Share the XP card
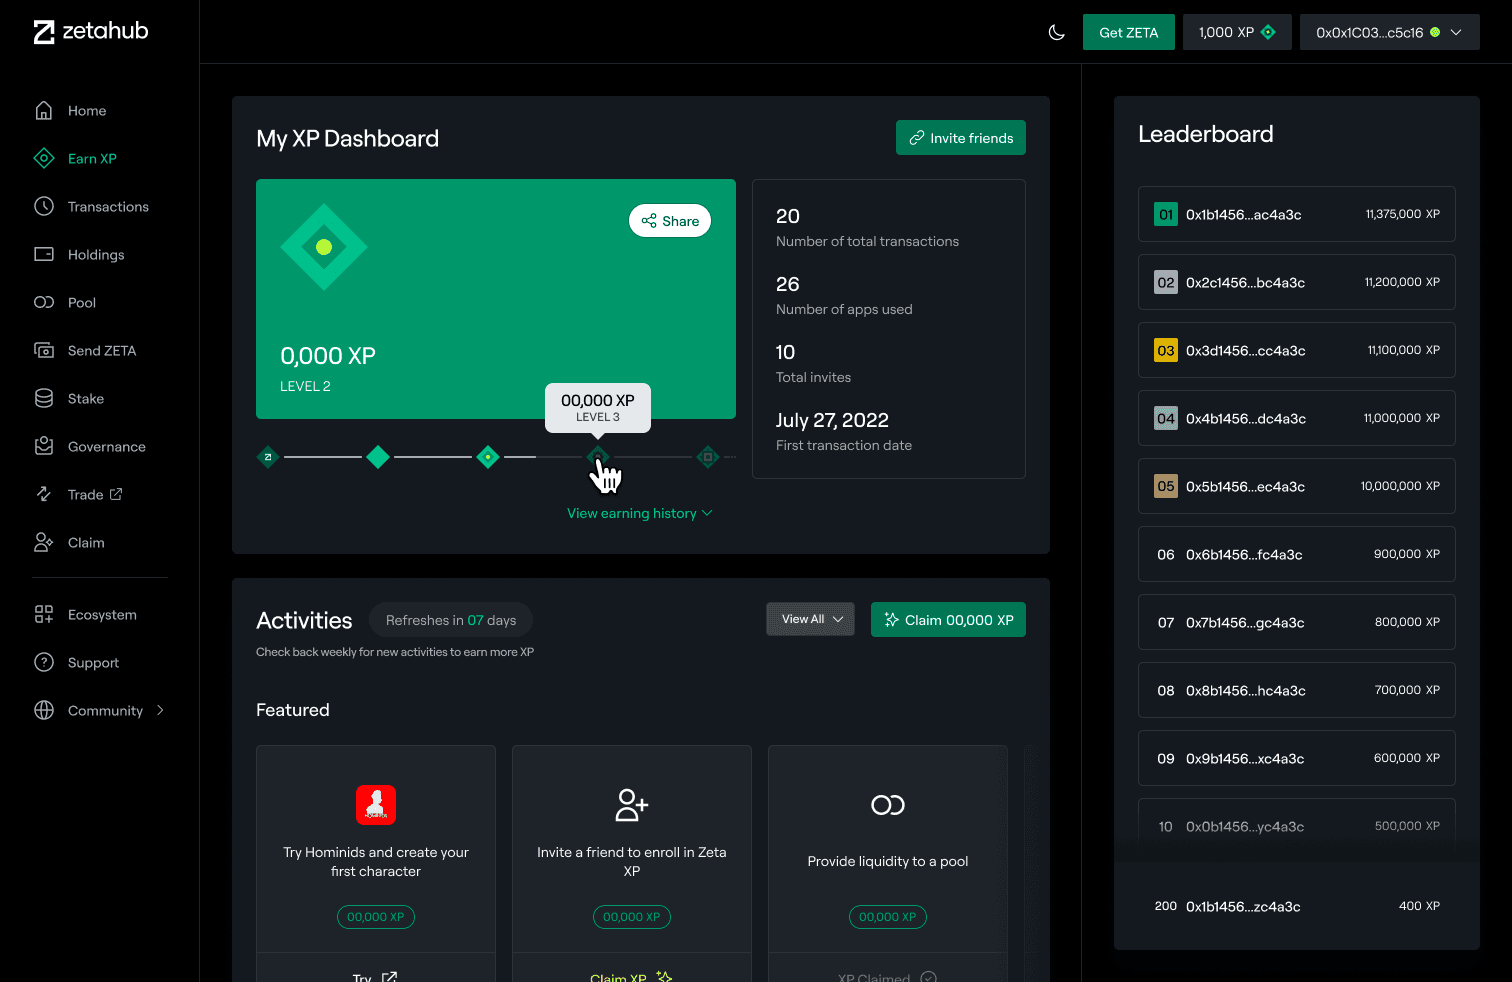Viewport: 1512px width, 982px height. click(670, 221)
